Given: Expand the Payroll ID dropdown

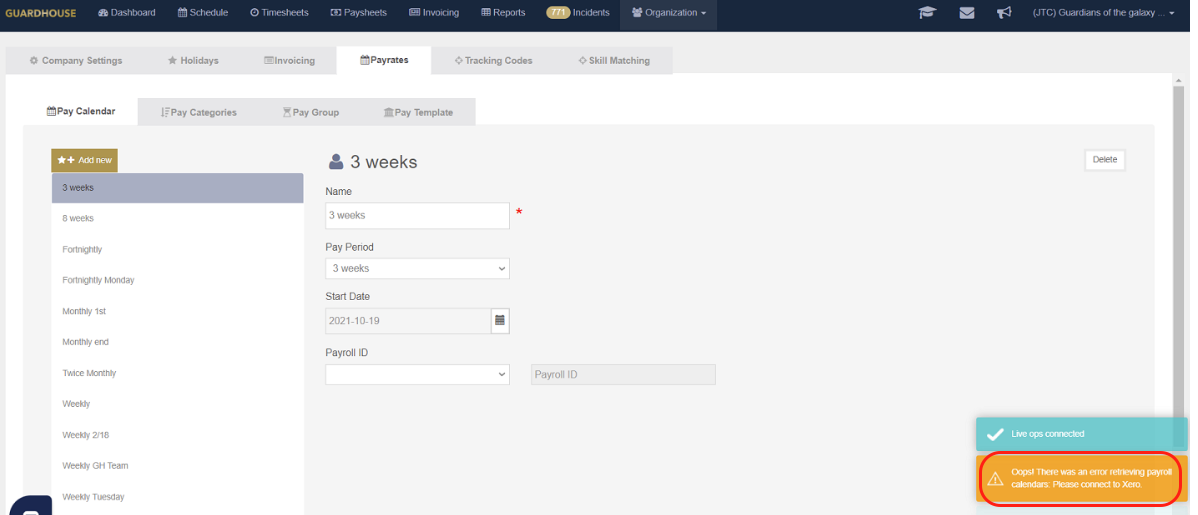Looking at the screenshot, I should [x=417, y=374].
